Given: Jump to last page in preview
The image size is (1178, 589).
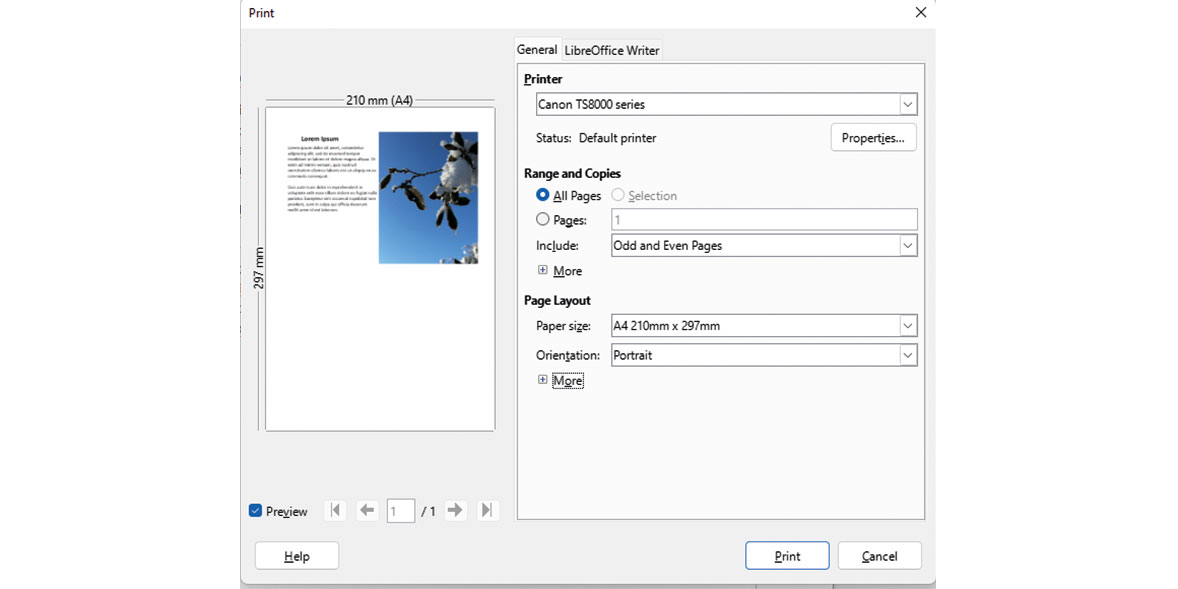Looking at the screenshot, I should [487, 511].
